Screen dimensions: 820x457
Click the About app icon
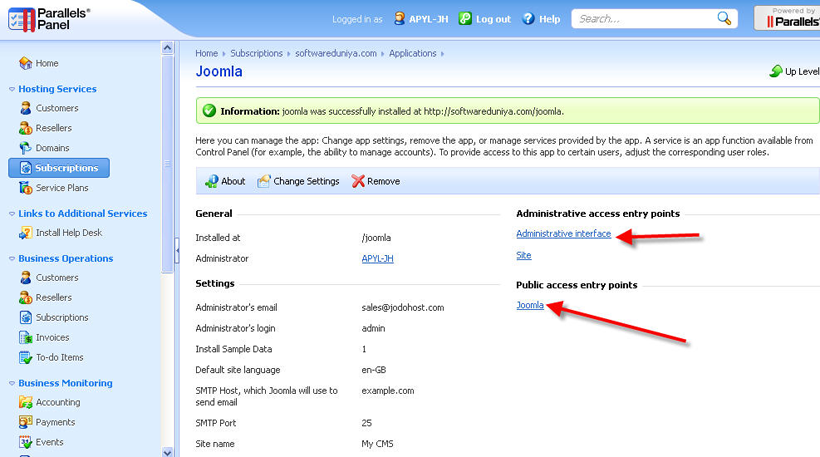coord(211,181)
